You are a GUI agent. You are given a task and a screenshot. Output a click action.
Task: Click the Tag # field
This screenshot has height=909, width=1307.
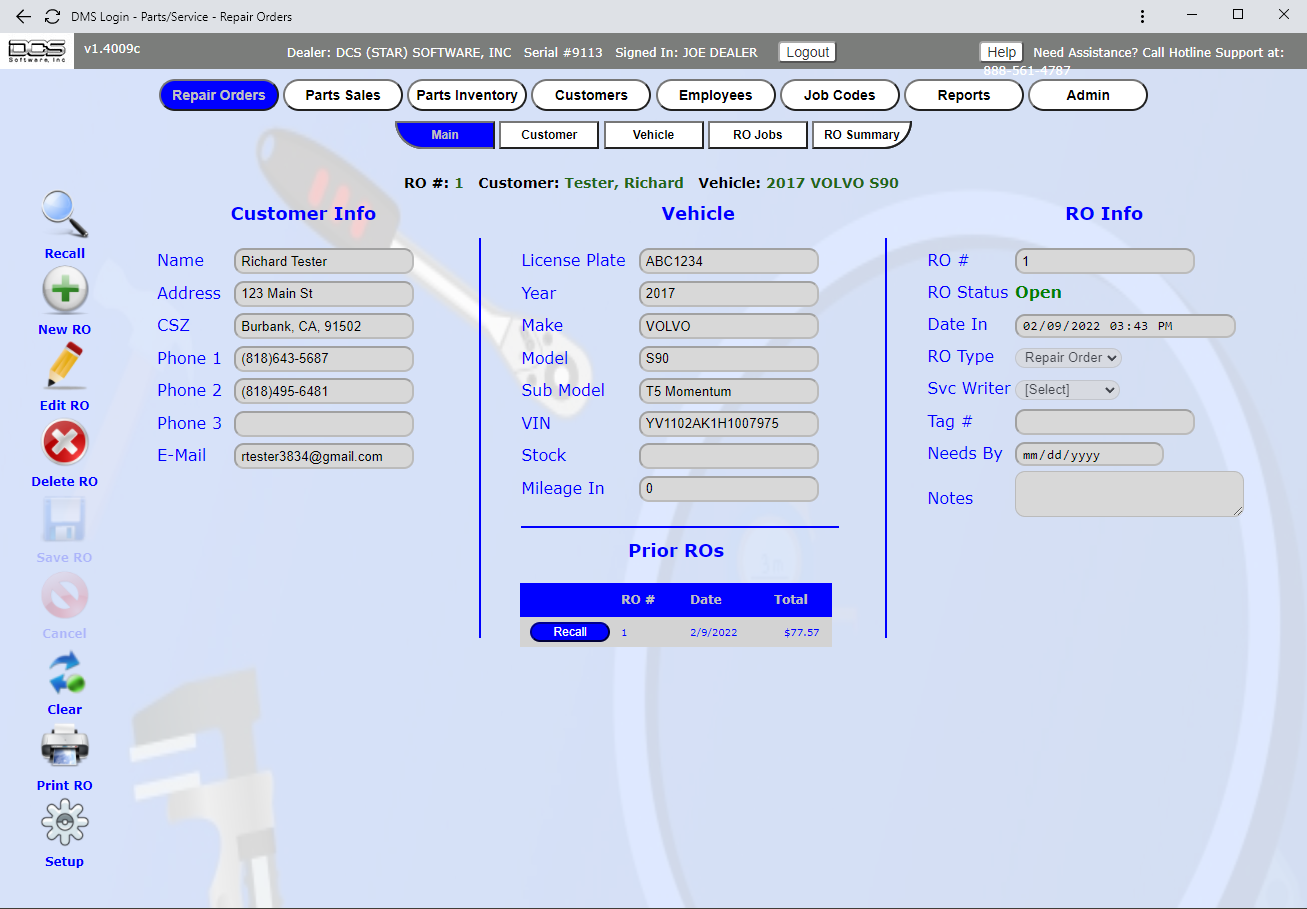point(1105,422)
